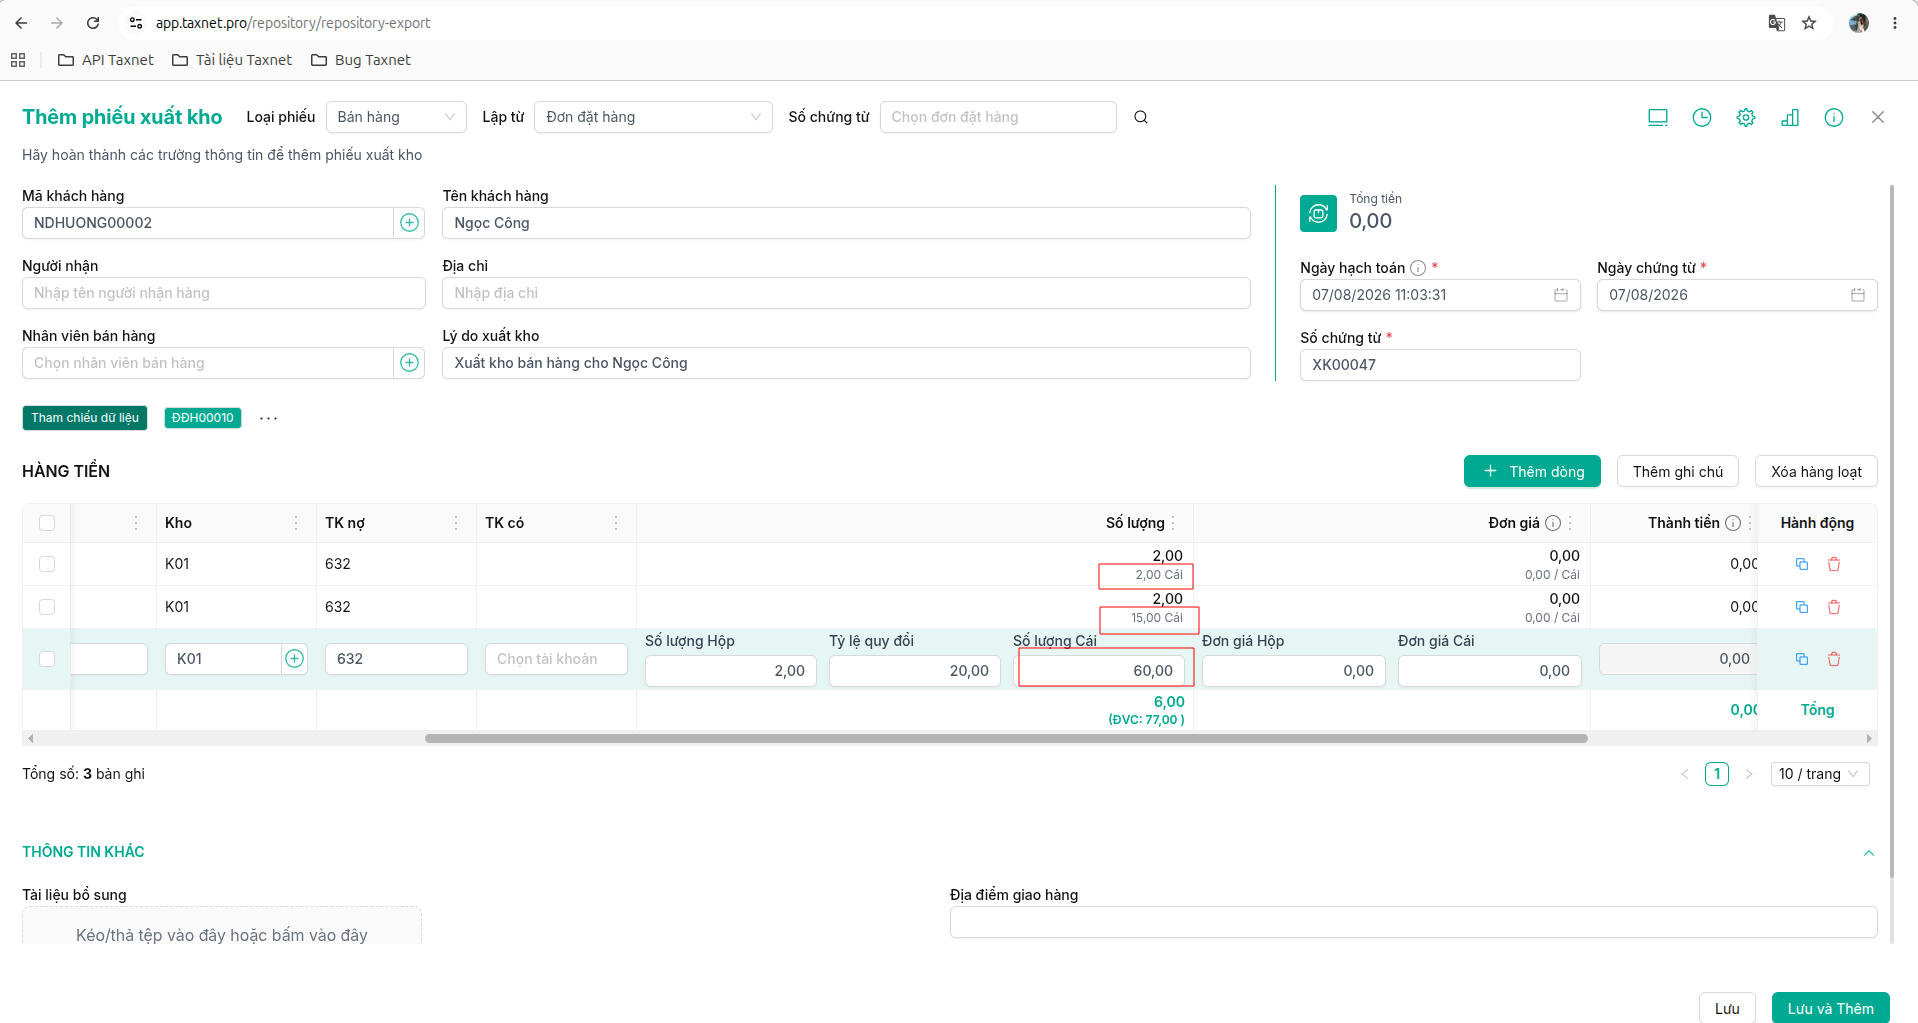Check the second K01 row checkbox
Image resolution: width=1918 pixels, height=1023 pixels.
pyautogui.click(x=47, y=607)
